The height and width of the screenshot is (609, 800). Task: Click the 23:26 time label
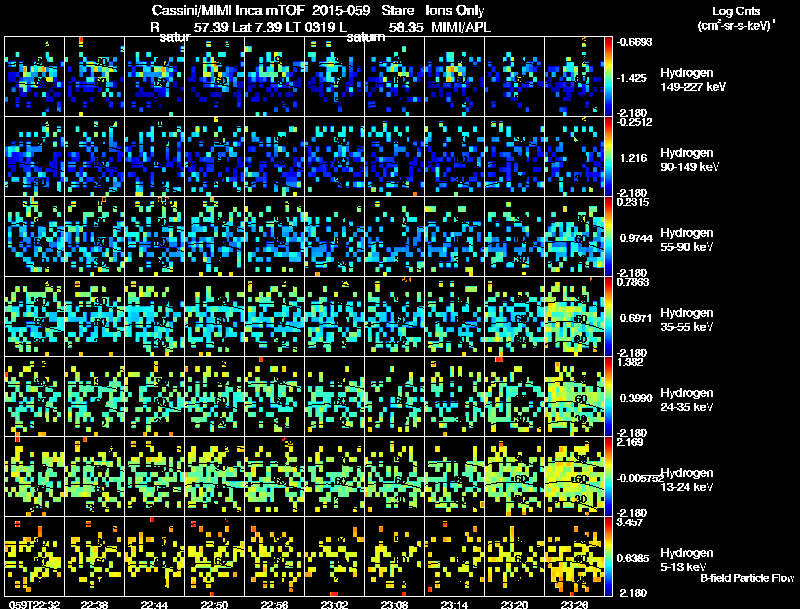pyautogui.click(x=574, y=604)
